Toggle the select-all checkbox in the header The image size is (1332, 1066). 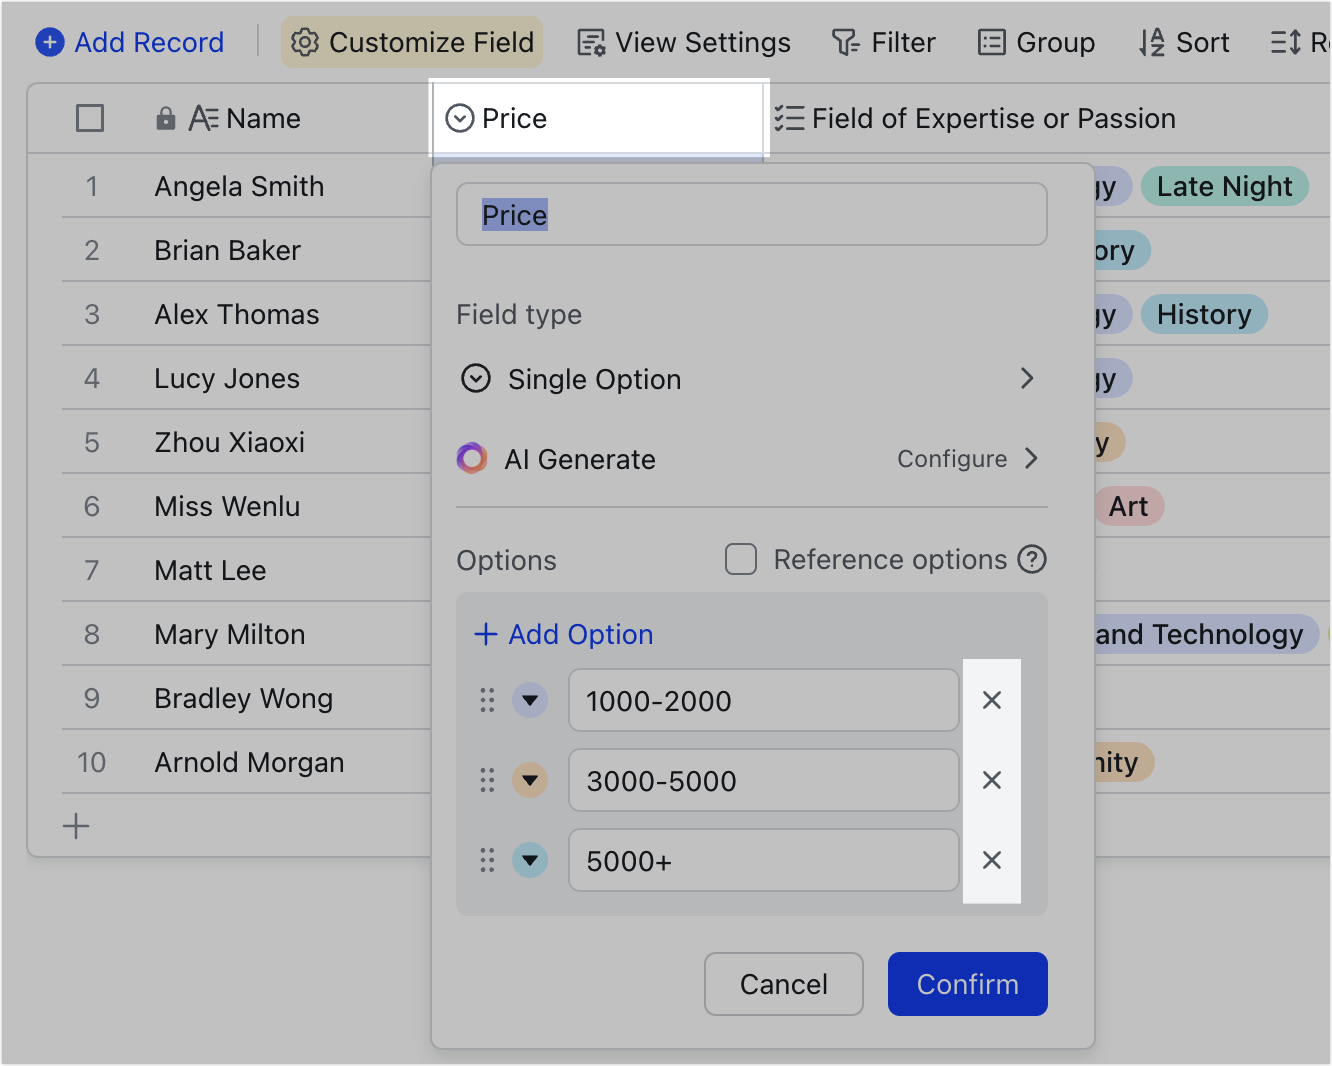coord(89,117)
